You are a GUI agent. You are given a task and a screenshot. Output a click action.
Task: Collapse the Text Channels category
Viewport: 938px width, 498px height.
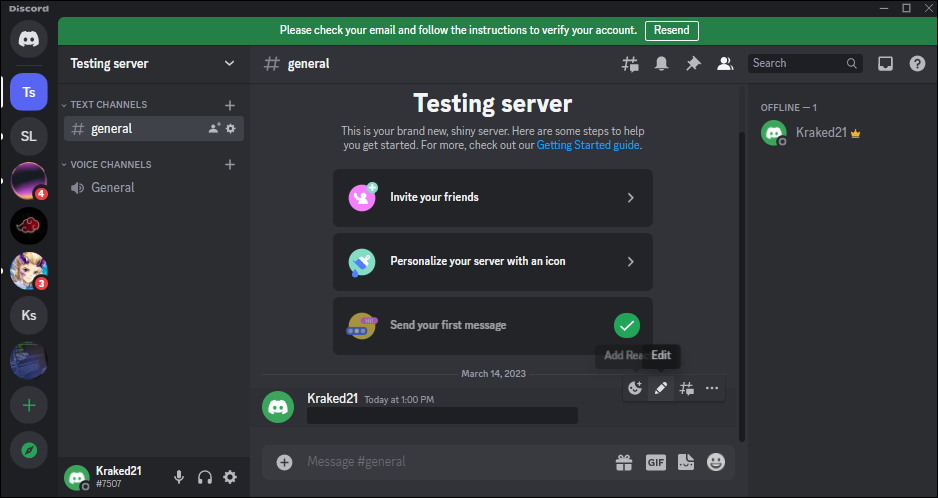[x=108, y=105]
